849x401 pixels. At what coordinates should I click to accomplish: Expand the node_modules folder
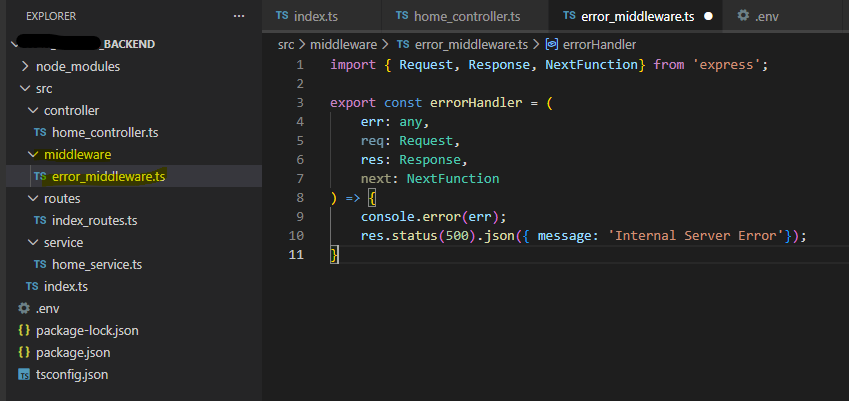tap(25, 66)
